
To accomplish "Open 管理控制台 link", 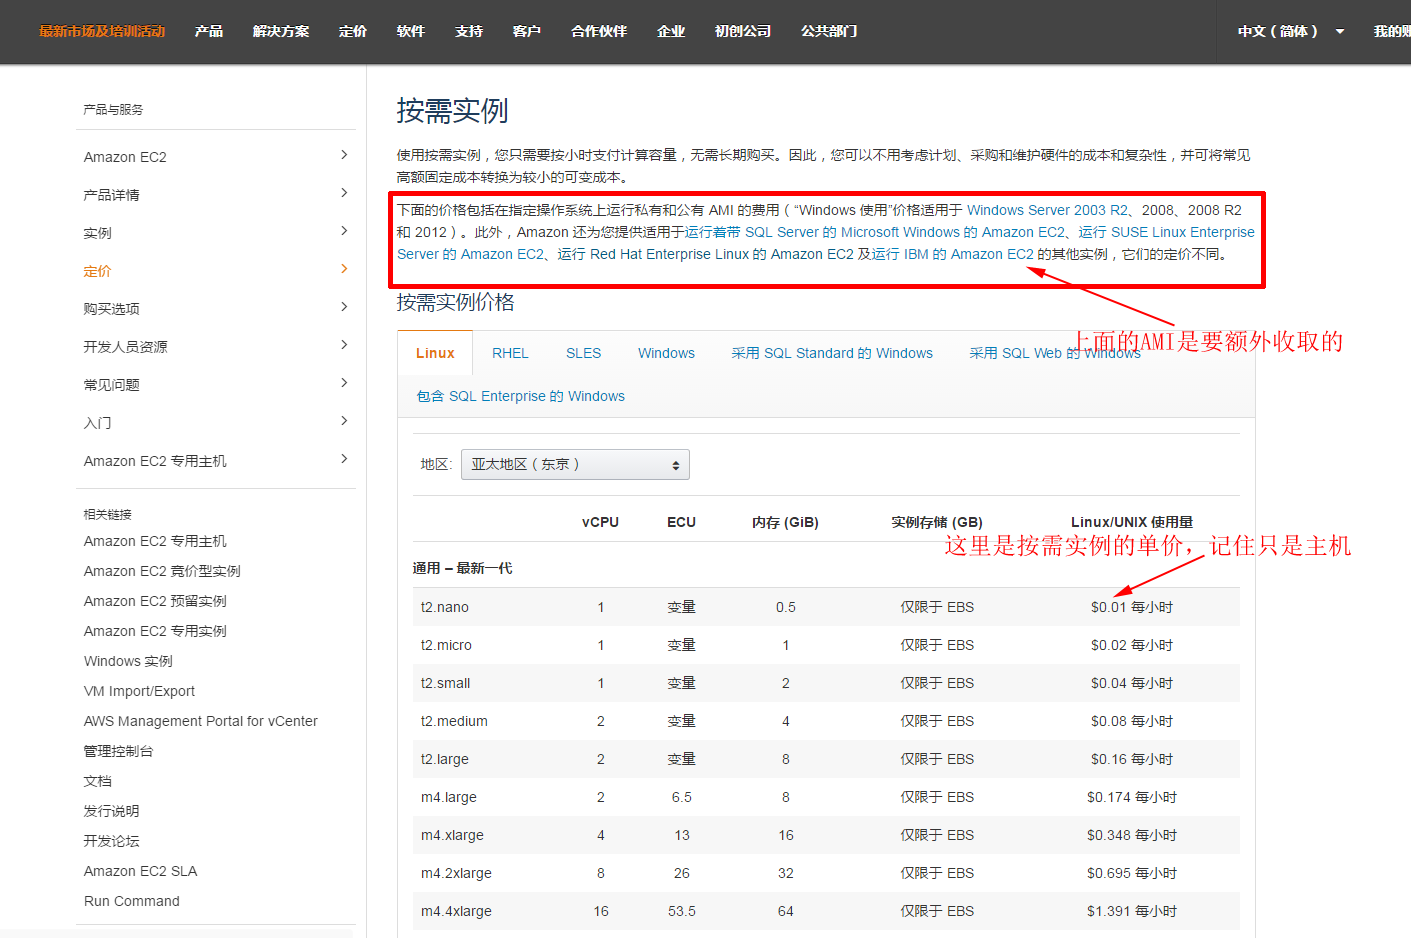I will (x=118, y=751).
